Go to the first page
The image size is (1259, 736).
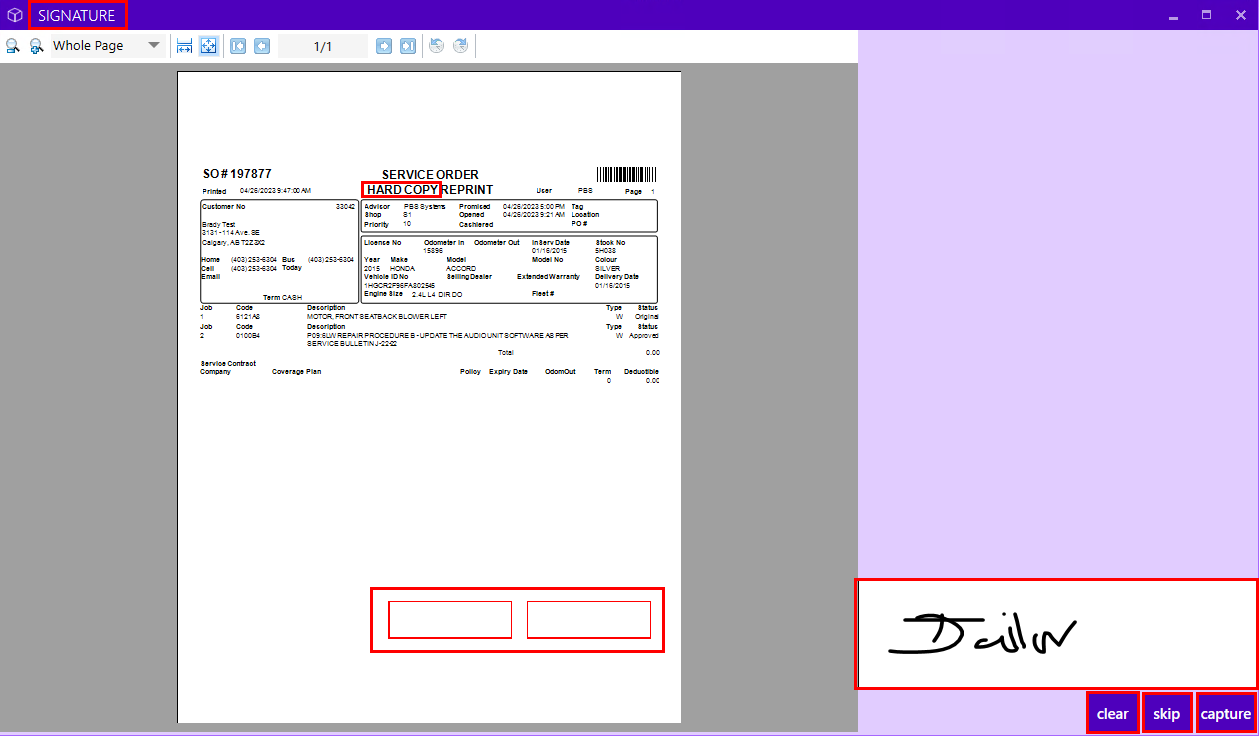[x=238, y=46]
